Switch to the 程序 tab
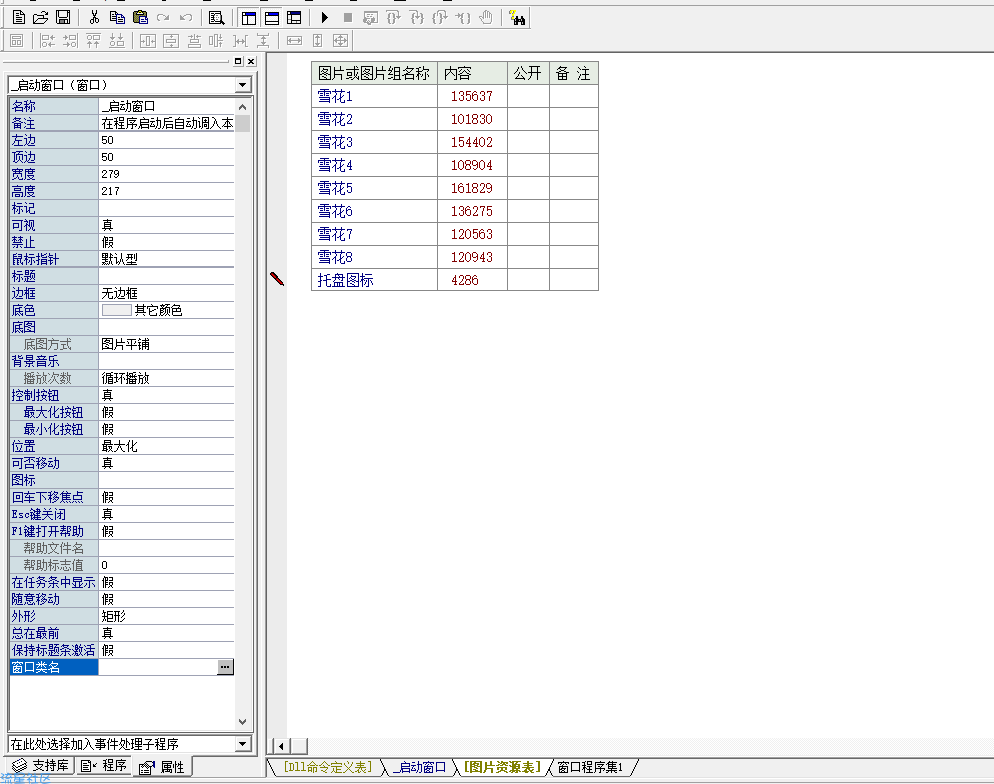 pyautogui.click(x=105, y=766)
